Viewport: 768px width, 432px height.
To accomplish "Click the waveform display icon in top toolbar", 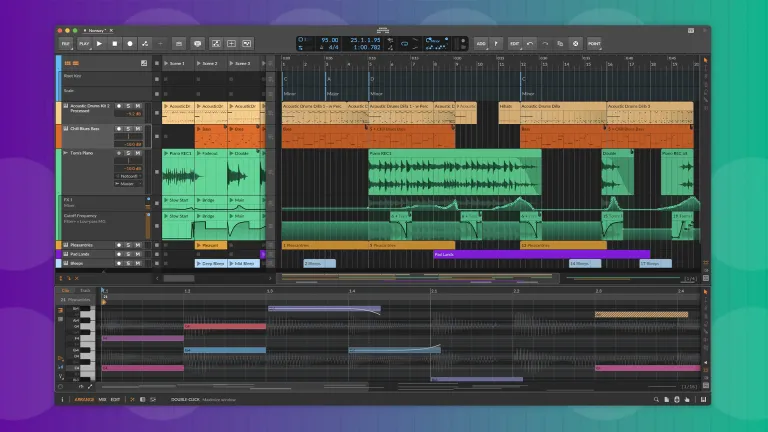I will [x=246, y=44].
